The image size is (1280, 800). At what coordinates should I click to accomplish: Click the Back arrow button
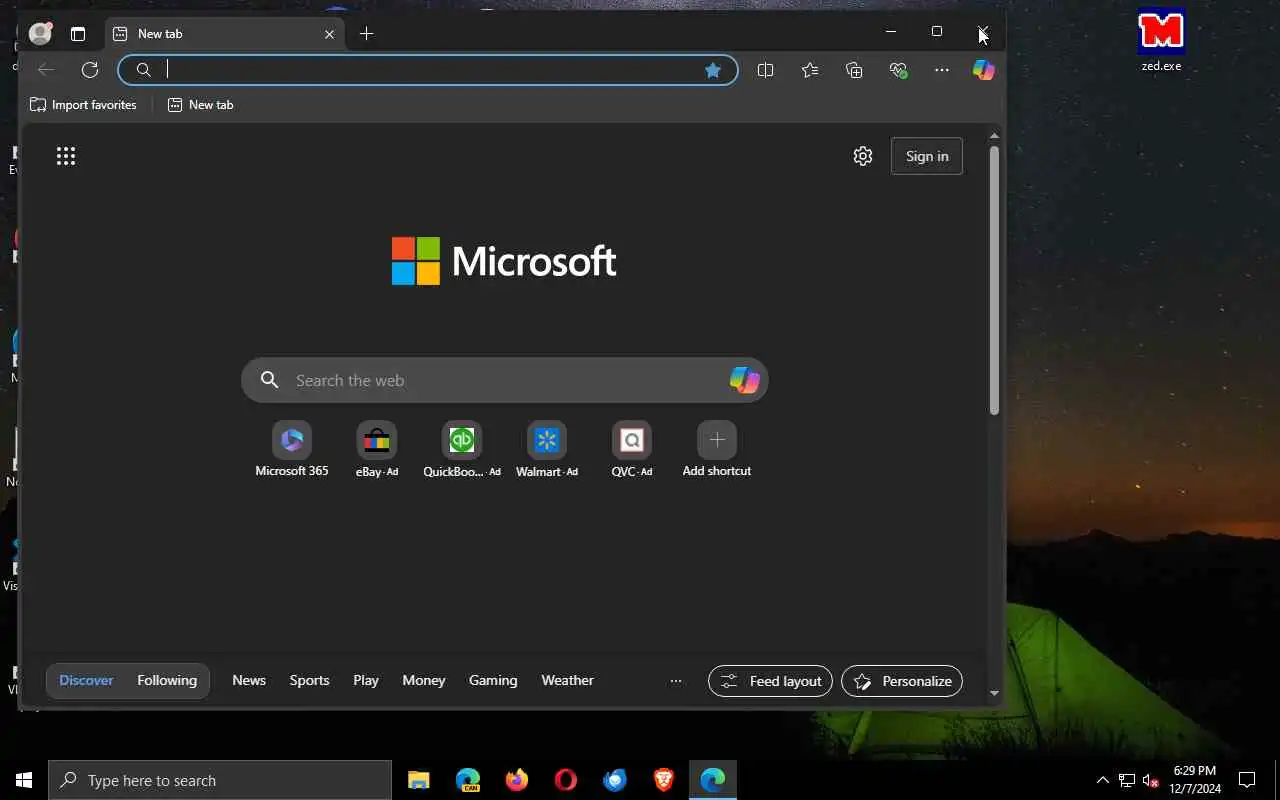tap(45, 69)
